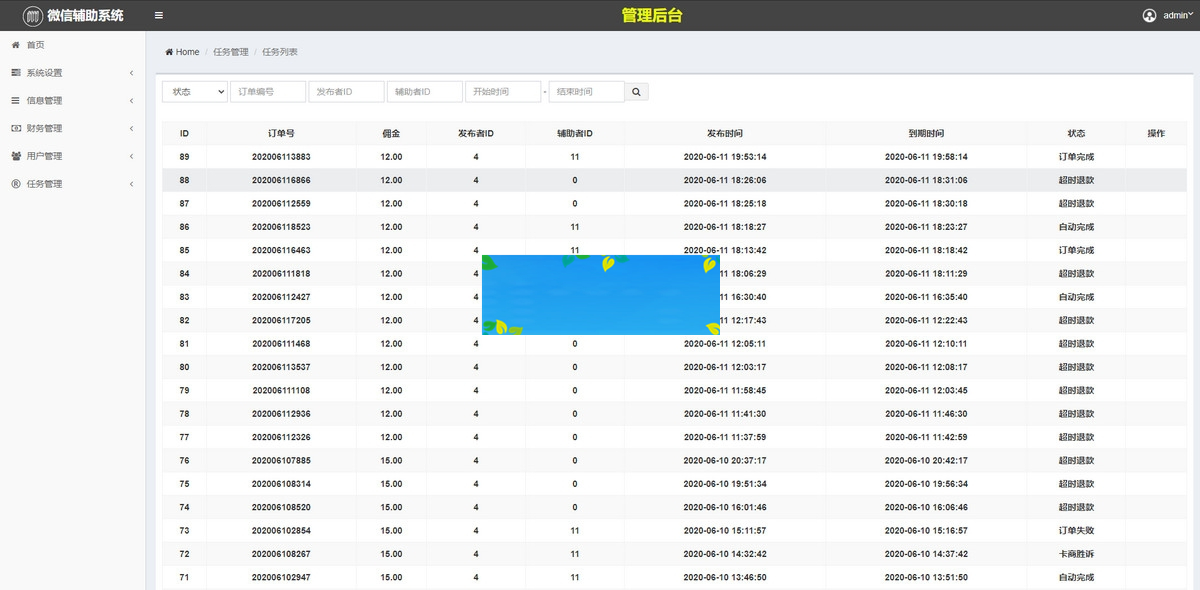Open 任务管理 in the sidebar menu
Viewport: 1200px width, 590px height.
(x=45, y=184)
